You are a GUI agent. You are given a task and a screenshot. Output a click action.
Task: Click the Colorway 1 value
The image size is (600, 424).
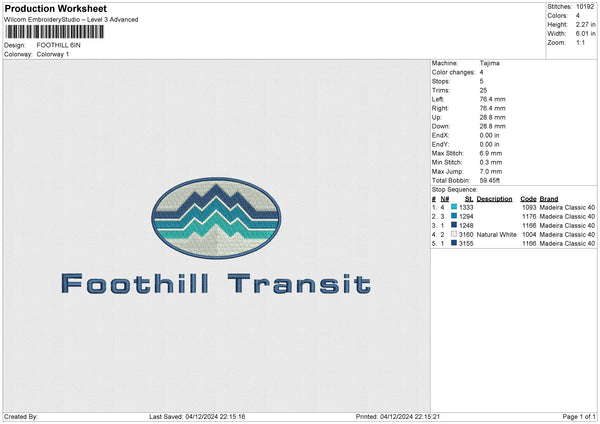[53, 54]
